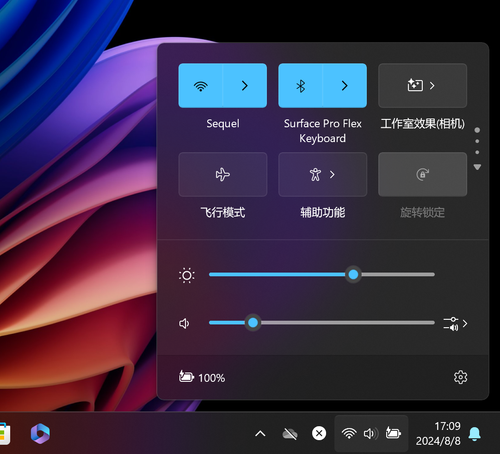Open sound output mixer settings icon

pos(455,324)
